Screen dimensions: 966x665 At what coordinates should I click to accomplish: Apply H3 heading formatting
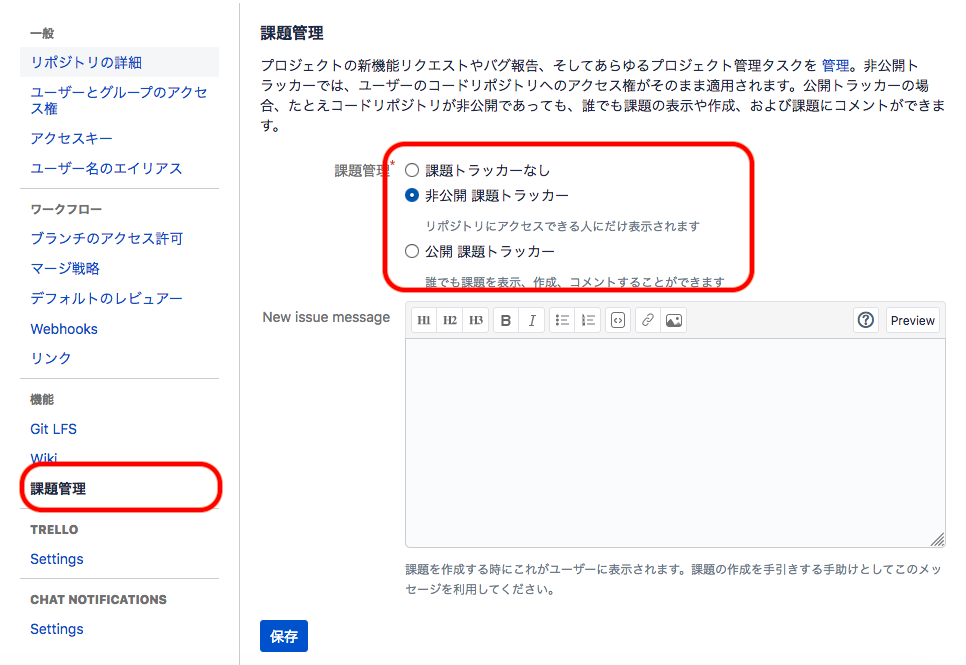(475, 320)
